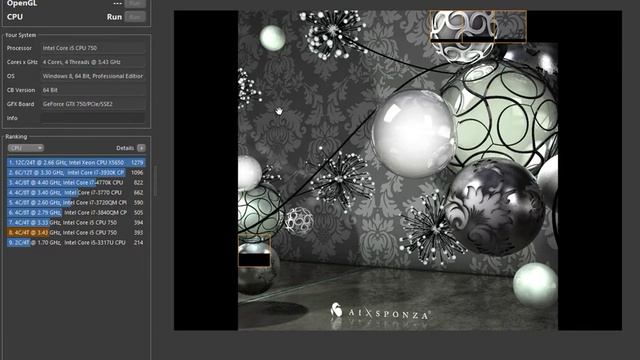Click the Run button in the CPU row
Viewport: 640px width, 360px height.
[x=135, y=17]
